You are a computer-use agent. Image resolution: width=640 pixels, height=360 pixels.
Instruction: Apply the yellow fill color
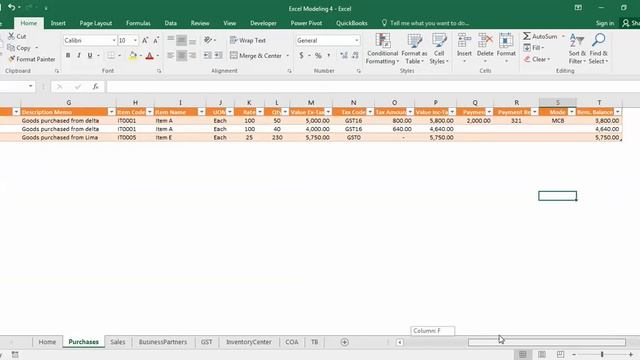tap(133, 56)
